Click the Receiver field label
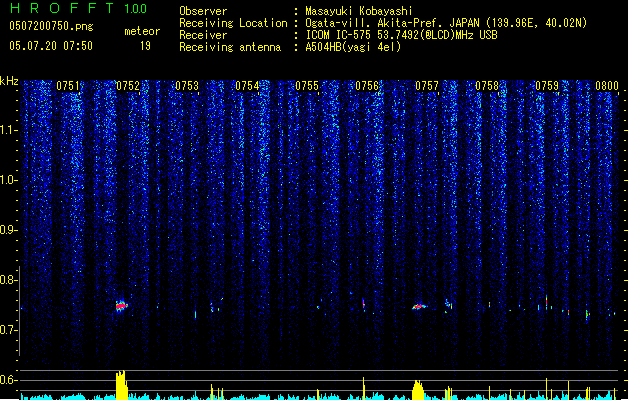The width and height of the screenshot is (629, 400). 203,35
